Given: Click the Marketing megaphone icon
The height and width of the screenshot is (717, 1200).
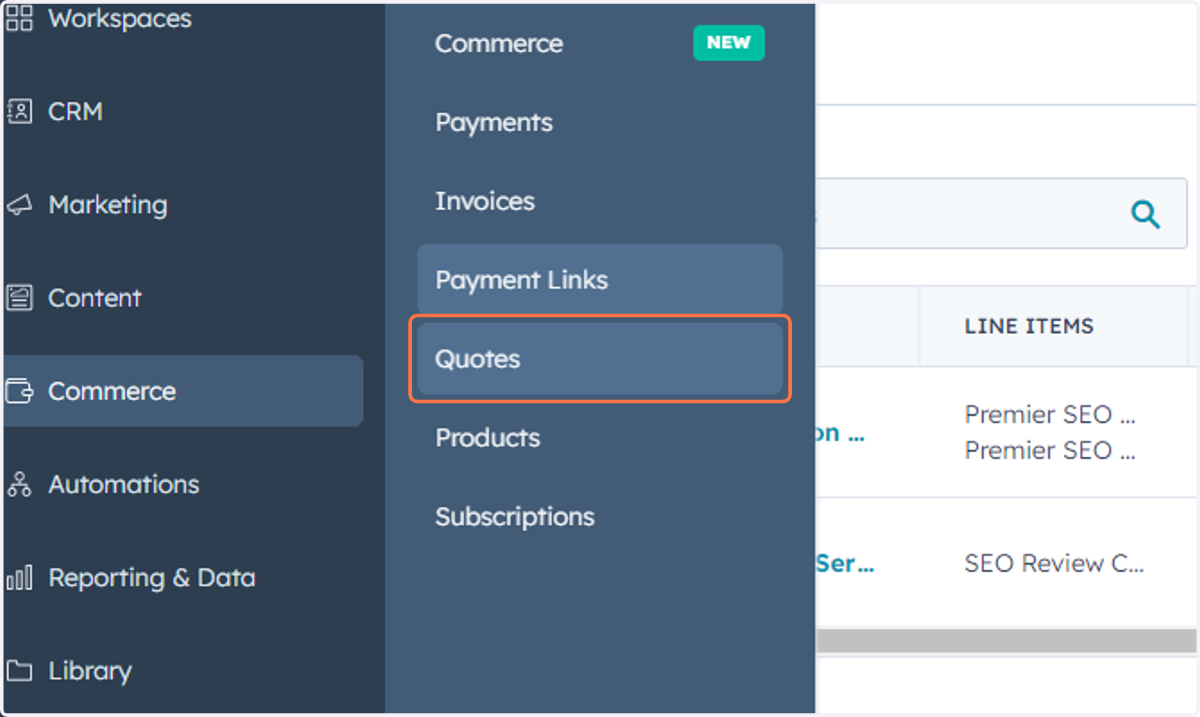Looking at the screenshot, I should pos(20,205).
